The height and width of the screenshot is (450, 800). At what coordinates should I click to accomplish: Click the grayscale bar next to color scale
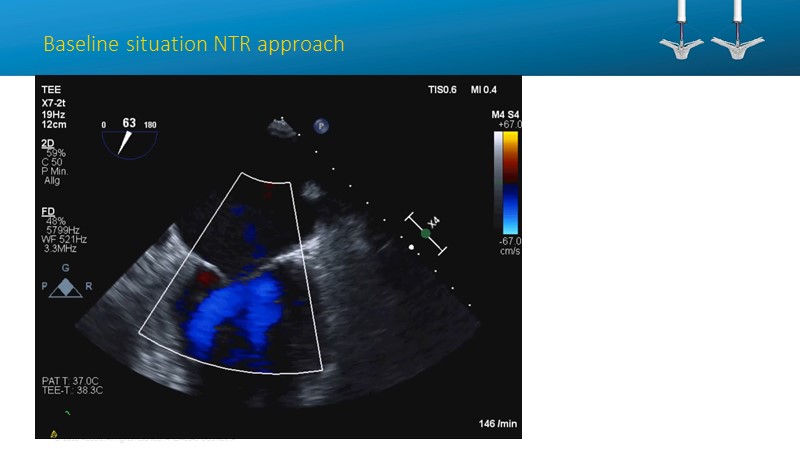(x=498, y=181)
